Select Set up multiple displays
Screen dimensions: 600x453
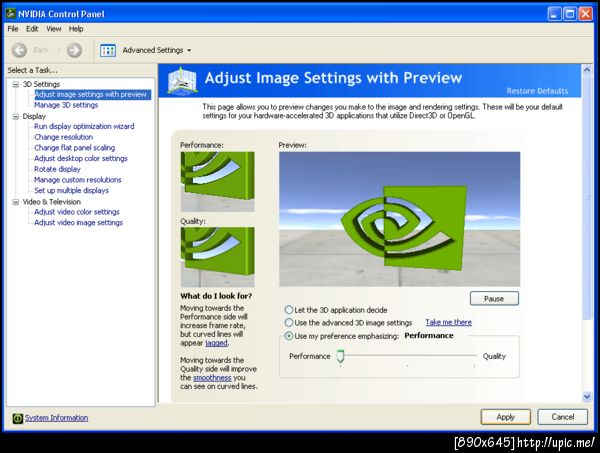click(72, 191)
